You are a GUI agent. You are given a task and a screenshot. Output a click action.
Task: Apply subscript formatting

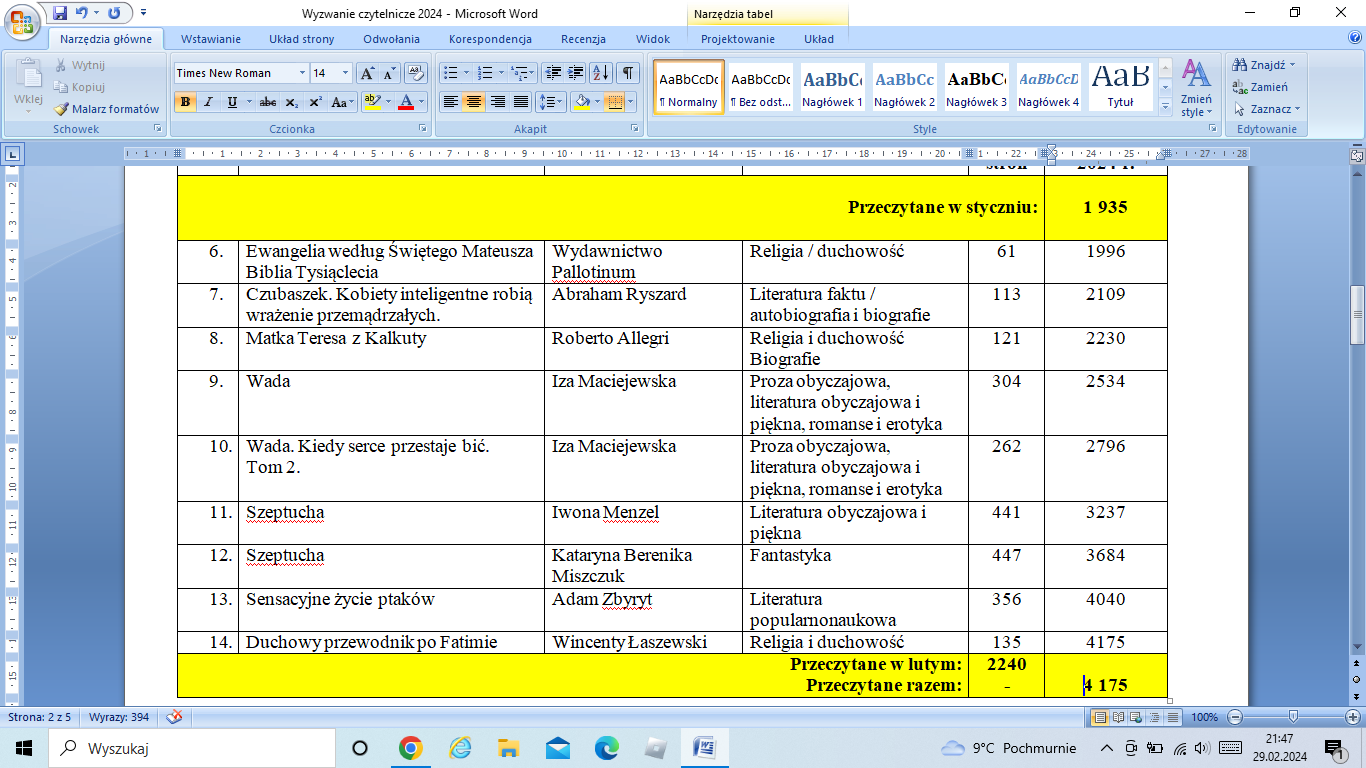click(291, 102)
